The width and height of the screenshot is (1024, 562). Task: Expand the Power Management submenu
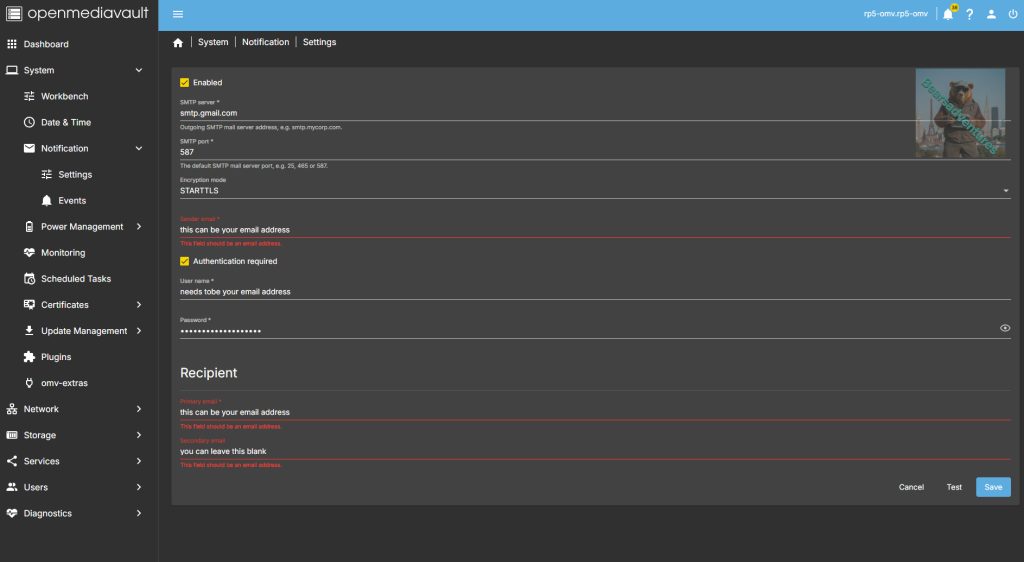82,227
